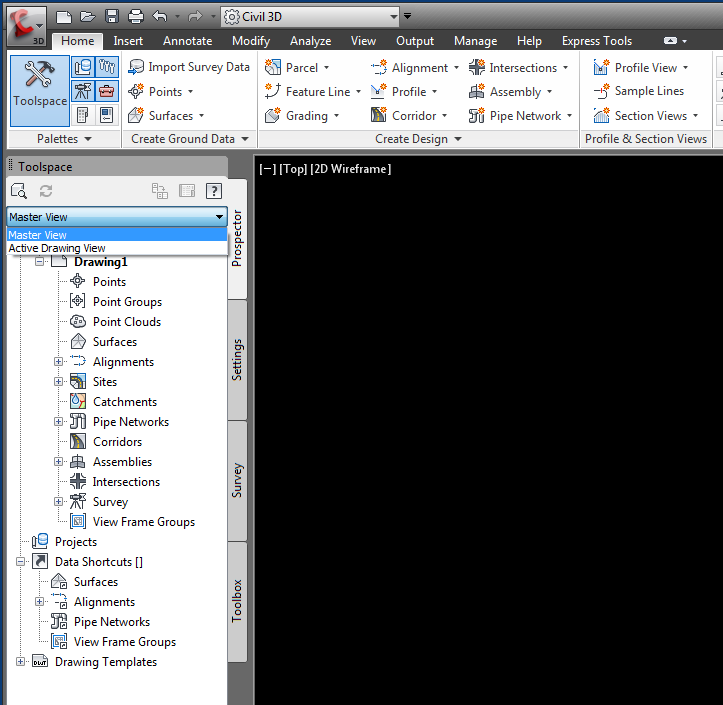Click the Toolspace preview magnifier icon
This screenshot has height=705, width=723.
click(x=19, y=191)
